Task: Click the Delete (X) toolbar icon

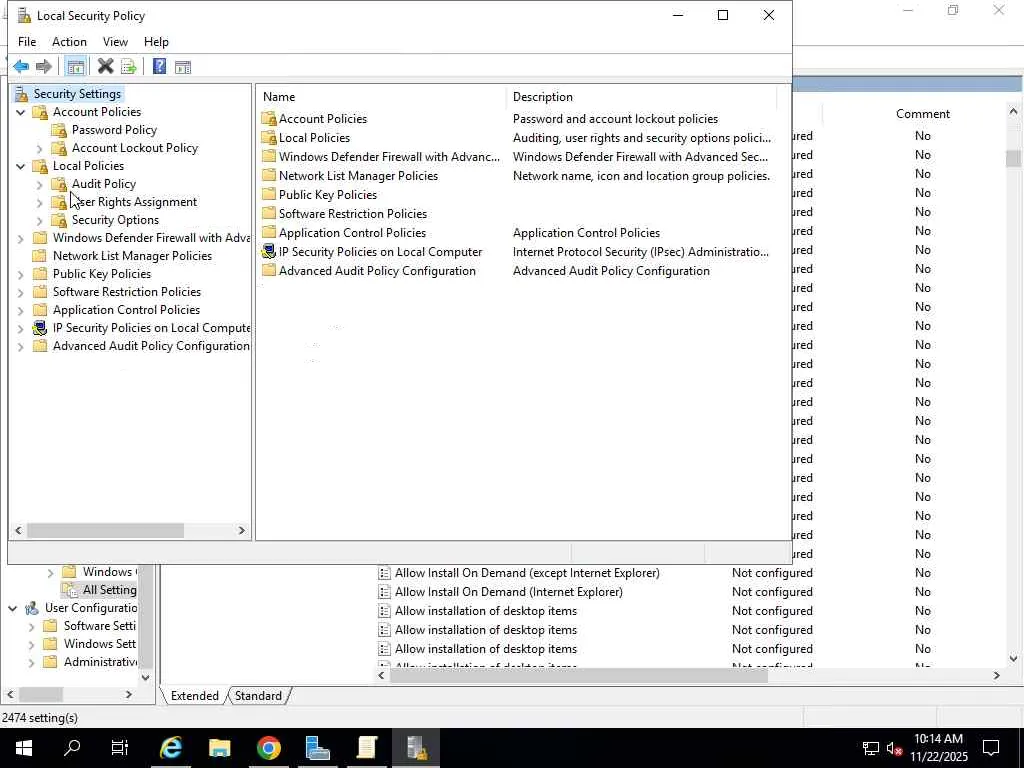Action: pyautogui.click(x=105, y=66)
